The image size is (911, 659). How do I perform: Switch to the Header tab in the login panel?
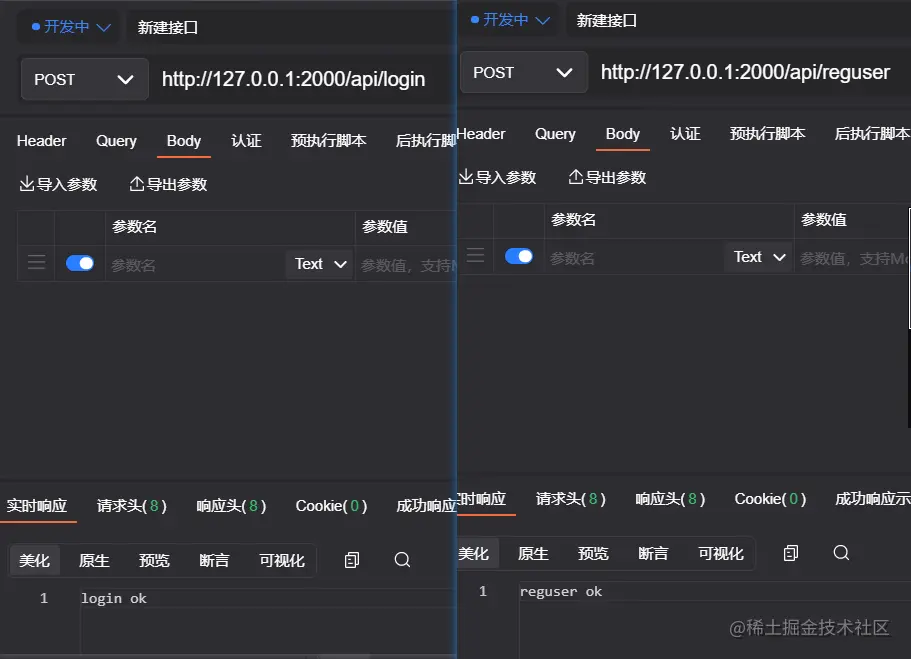click(x=41, y=141)
